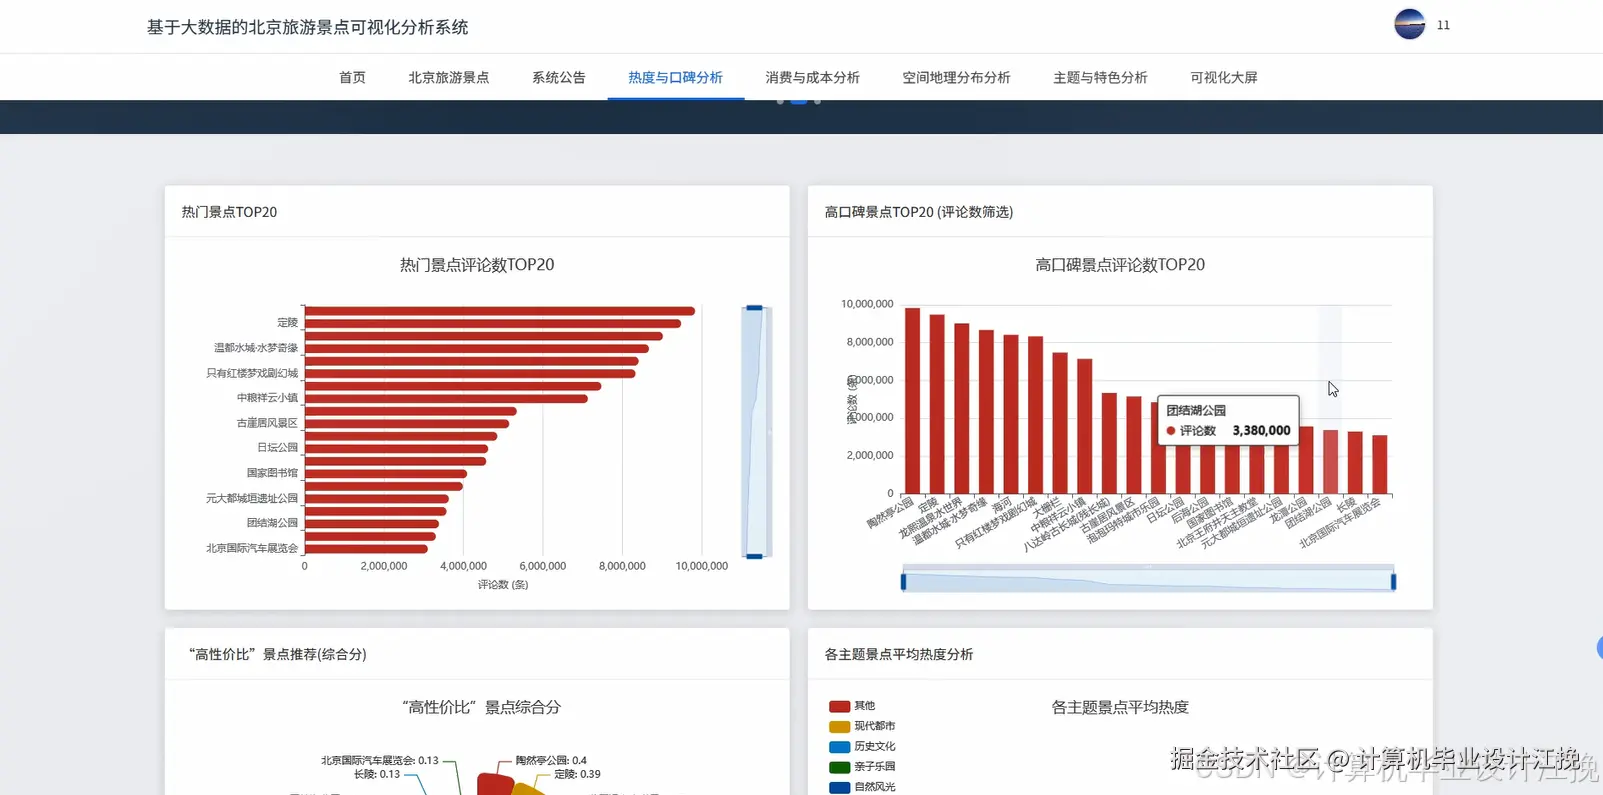Go to the 首页 tab
1603x795 pixels.
click(x=352, y=77)
